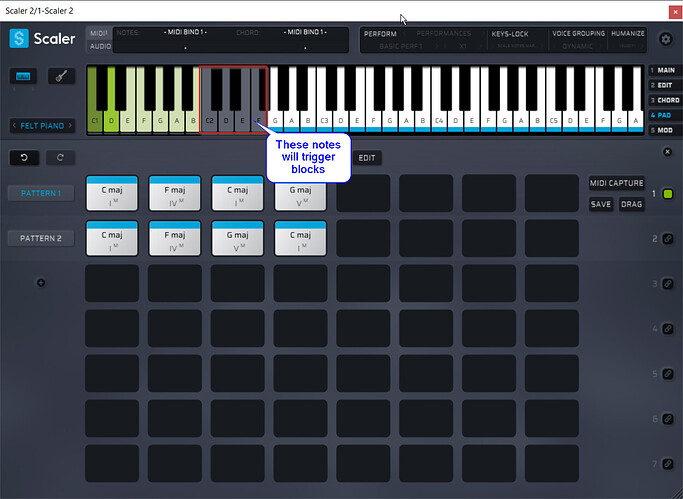The height and width of the screenshot is (499, 683).
Task: Click the link icon for row 6
Action: point(668,419)
